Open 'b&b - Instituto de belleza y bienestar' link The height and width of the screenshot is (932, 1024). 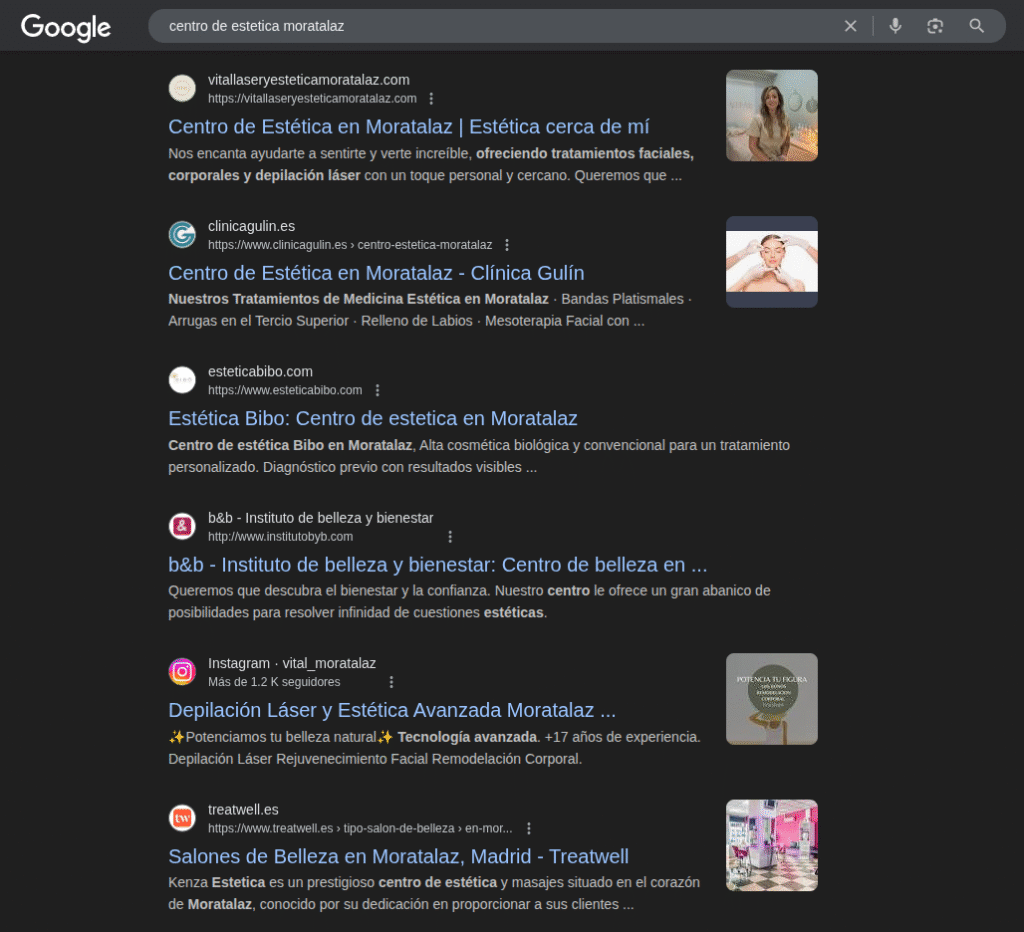click(438, 564)
